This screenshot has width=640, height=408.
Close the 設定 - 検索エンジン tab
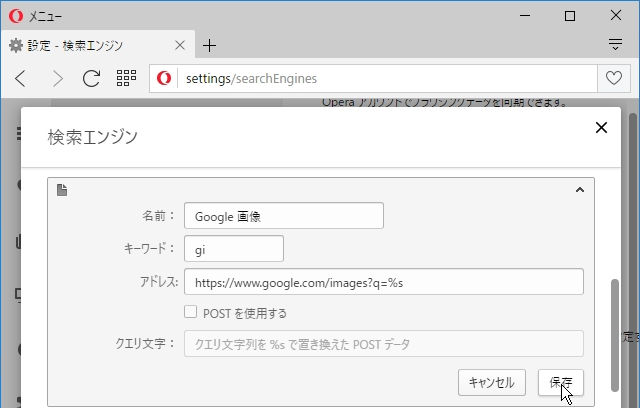coord(180,45)
